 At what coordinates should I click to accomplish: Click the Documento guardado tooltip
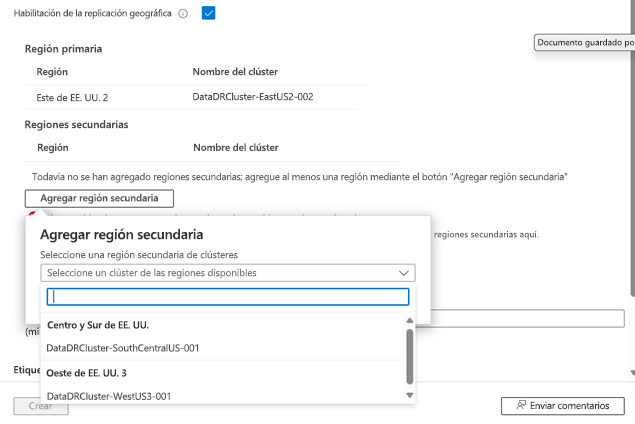pos(584,43)
